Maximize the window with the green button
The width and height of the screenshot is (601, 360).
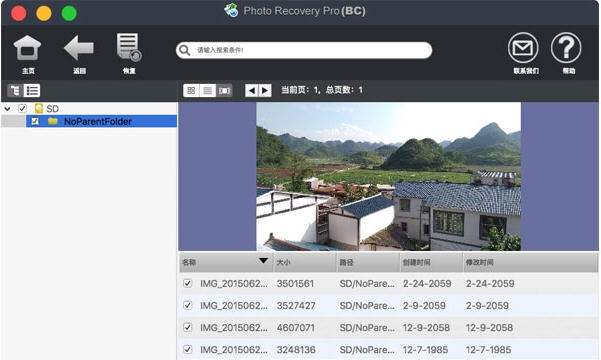coord(69,13)
